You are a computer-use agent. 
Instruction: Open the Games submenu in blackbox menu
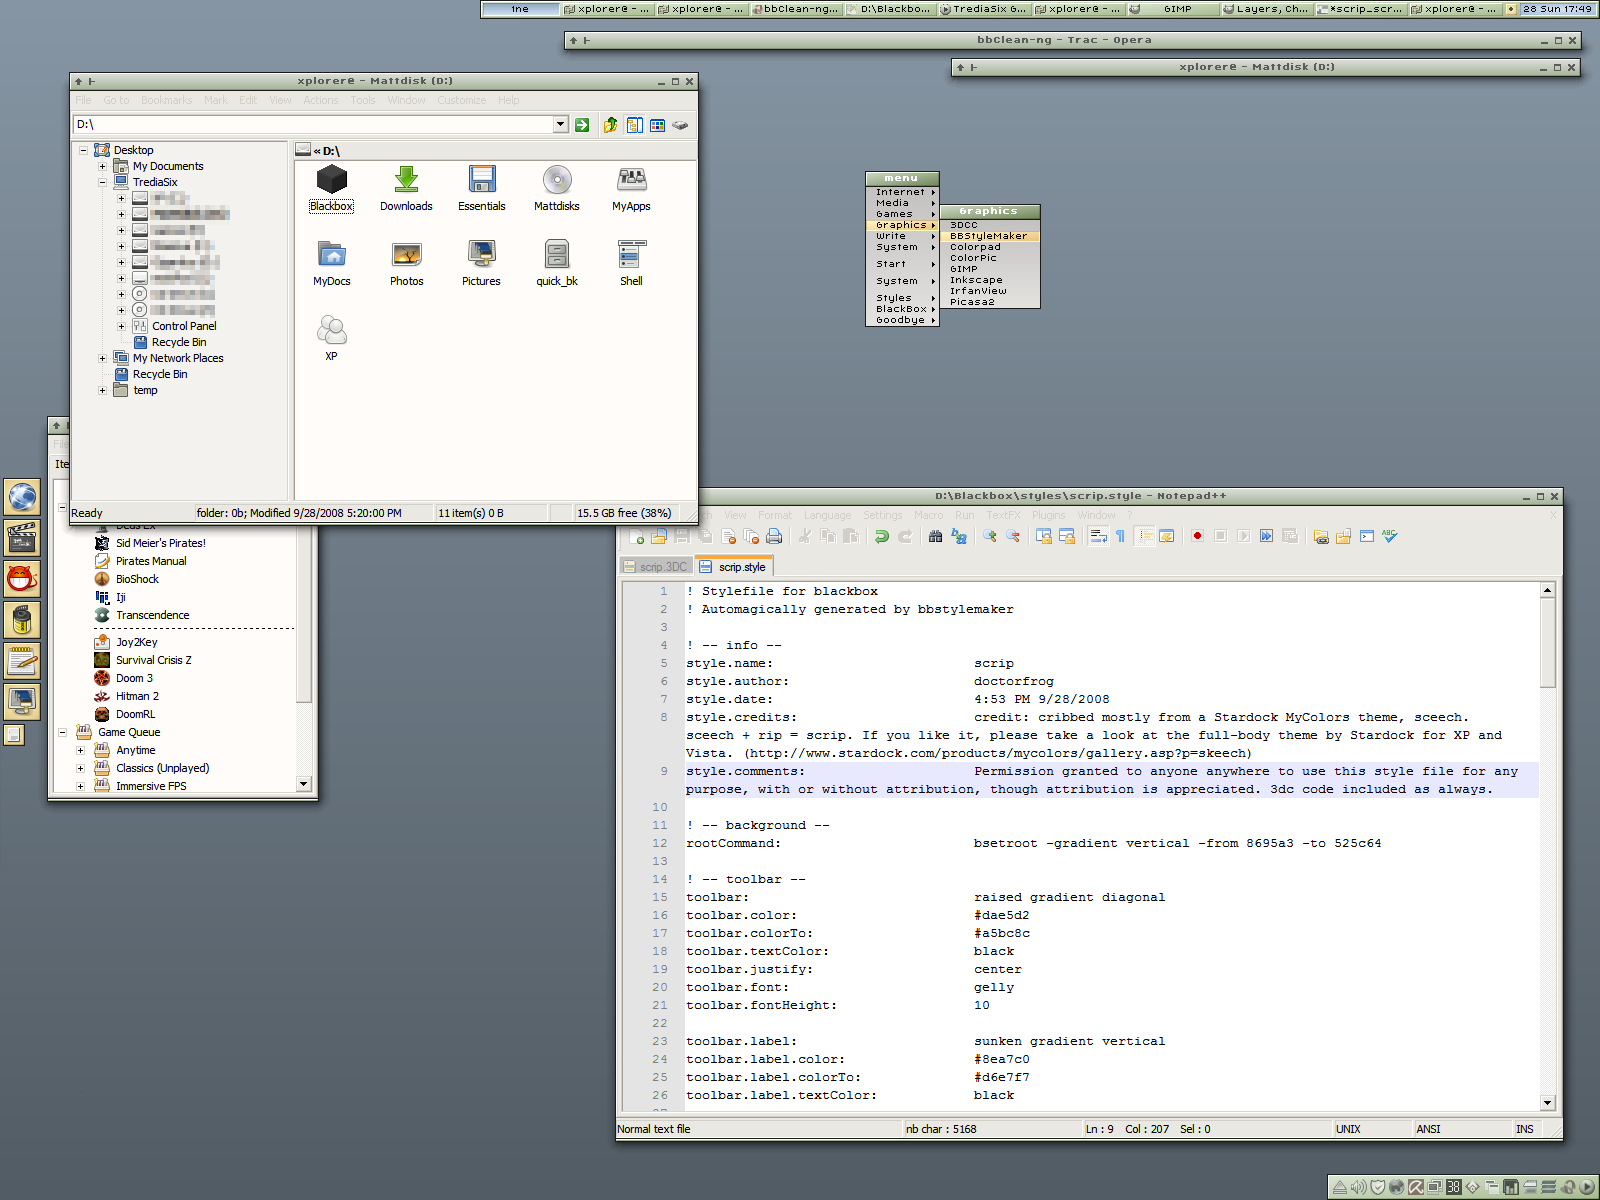coord(902,214)
